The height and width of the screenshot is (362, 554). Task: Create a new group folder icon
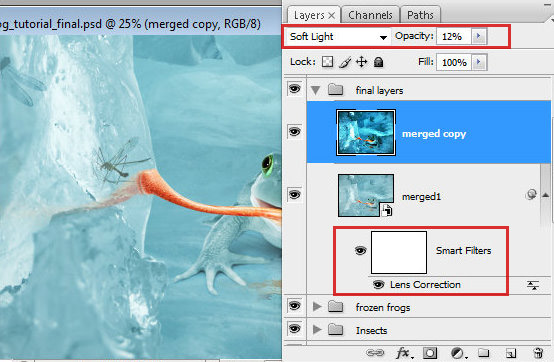point(484,352)
